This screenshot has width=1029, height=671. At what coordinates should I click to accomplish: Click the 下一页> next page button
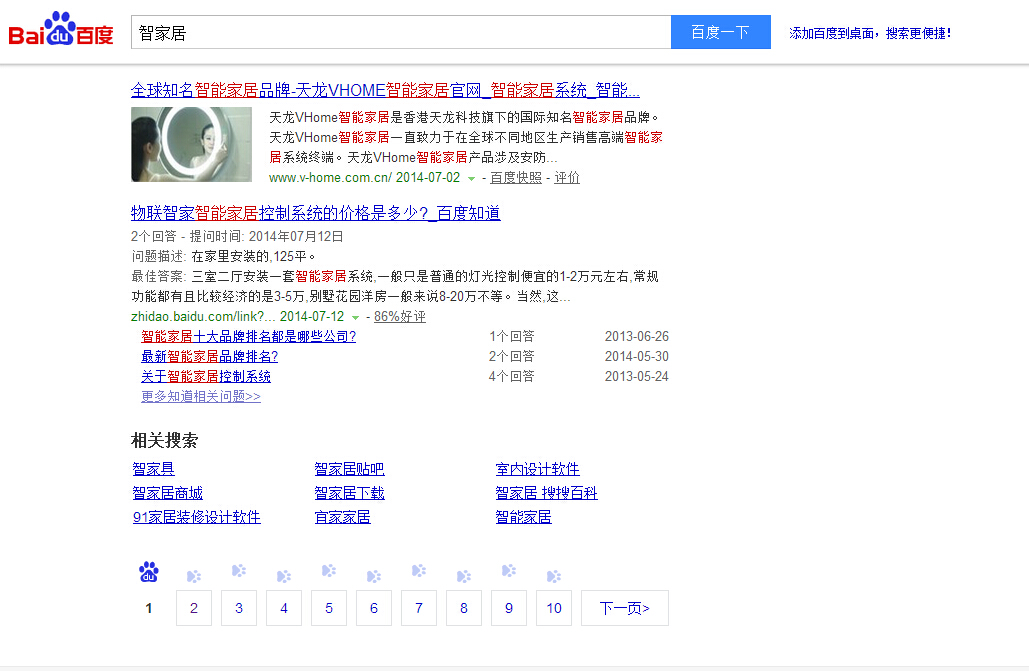[x=625, y=608]
